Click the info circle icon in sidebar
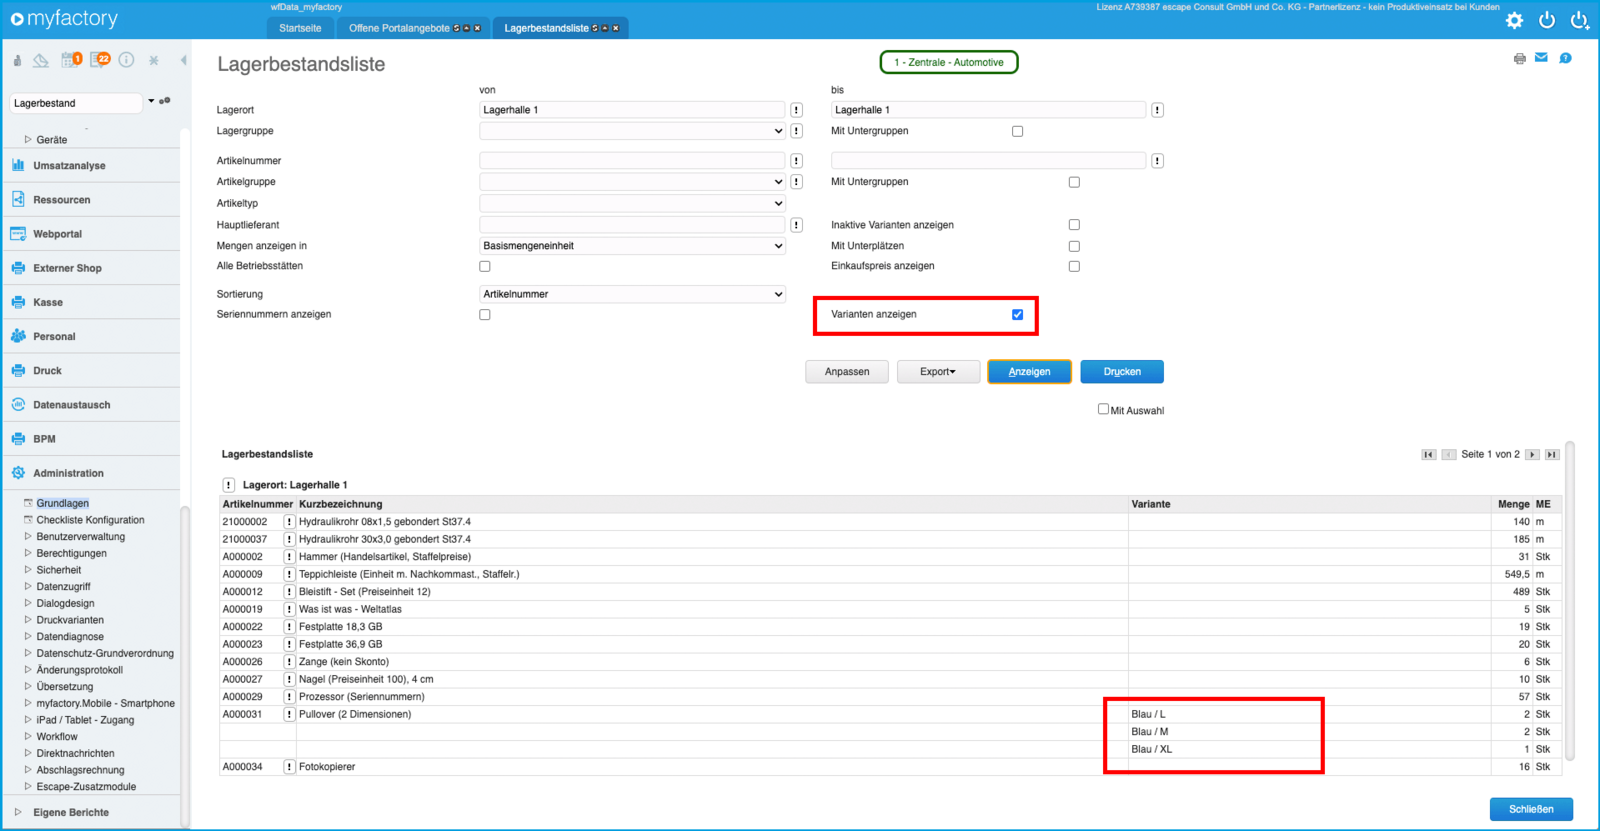This screenshot has height=831, width=1600. (x=127, y=60)
